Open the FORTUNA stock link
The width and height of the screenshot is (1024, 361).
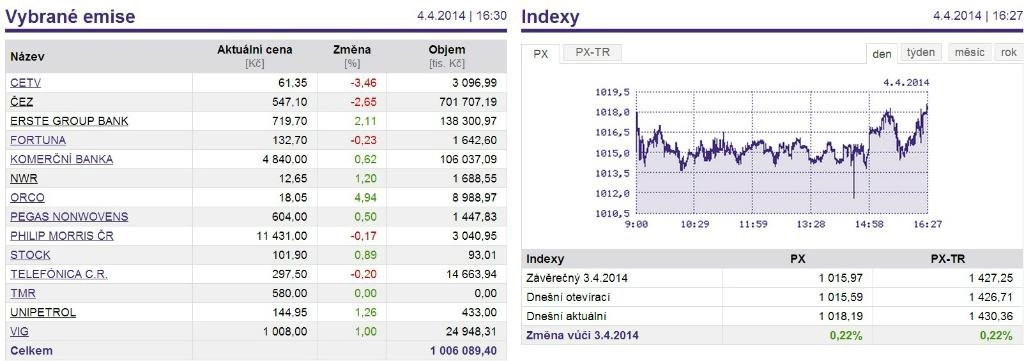click(38, 140)
